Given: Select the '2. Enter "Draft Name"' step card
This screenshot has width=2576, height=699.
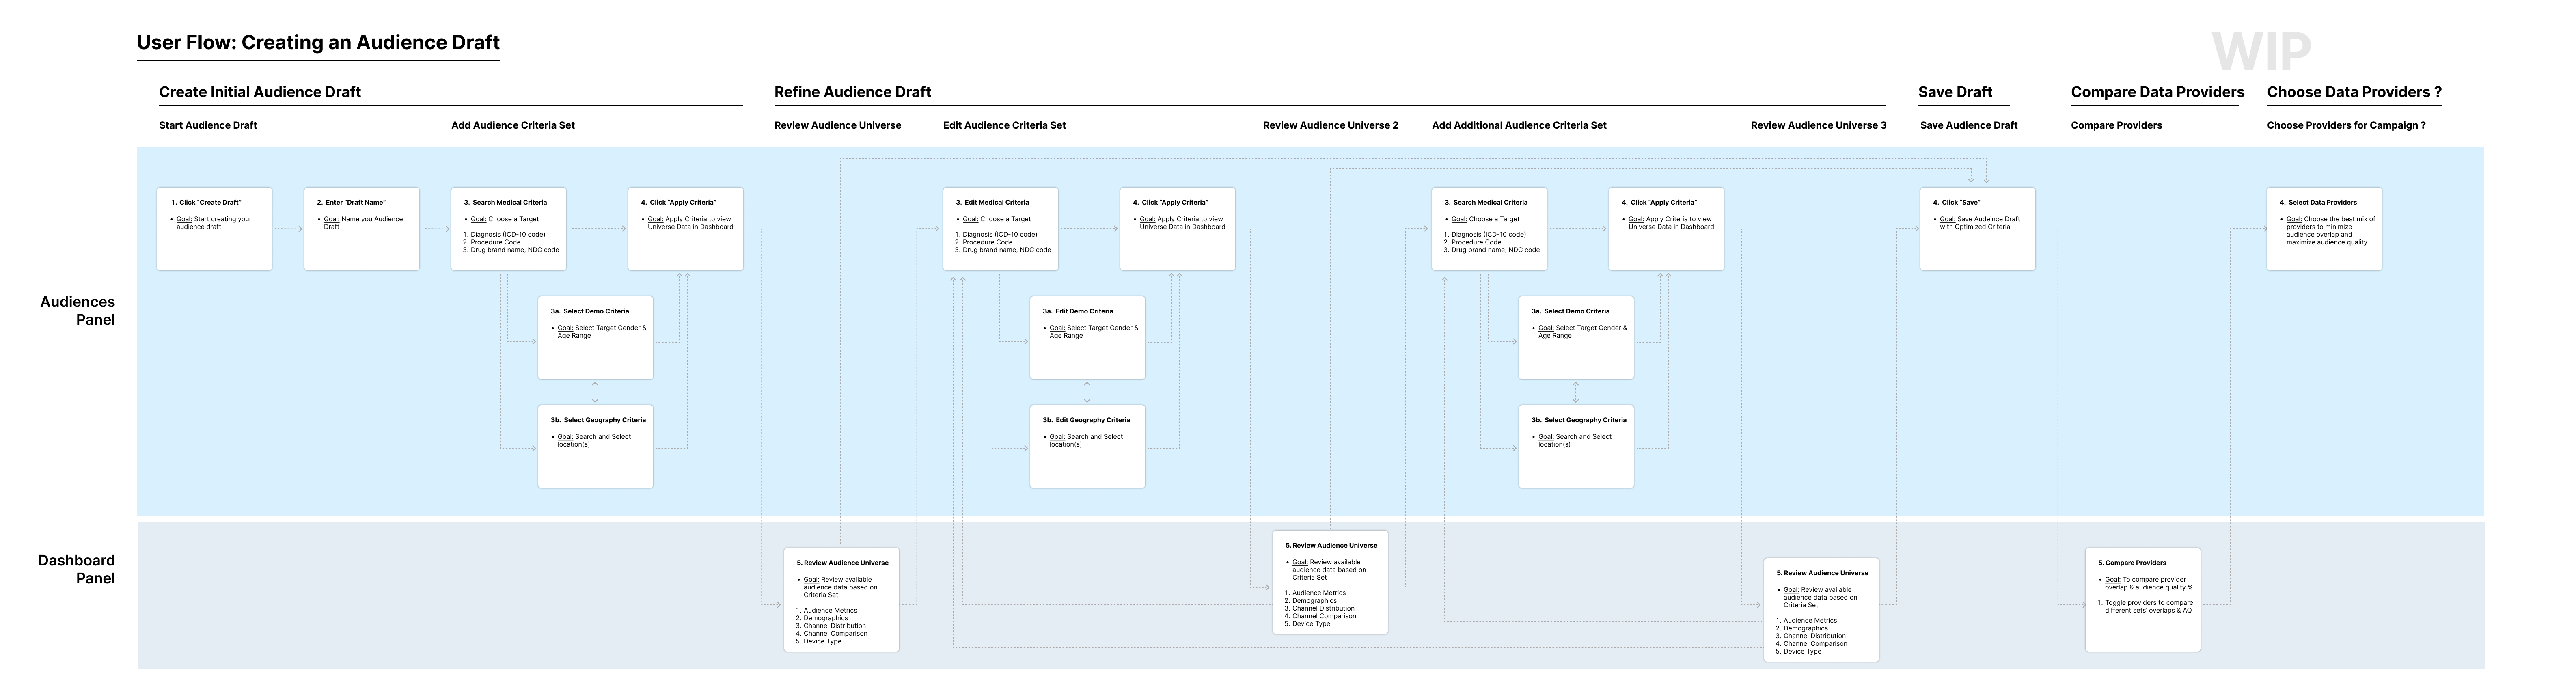Looking at the screenshot, I should pos(362,229).
